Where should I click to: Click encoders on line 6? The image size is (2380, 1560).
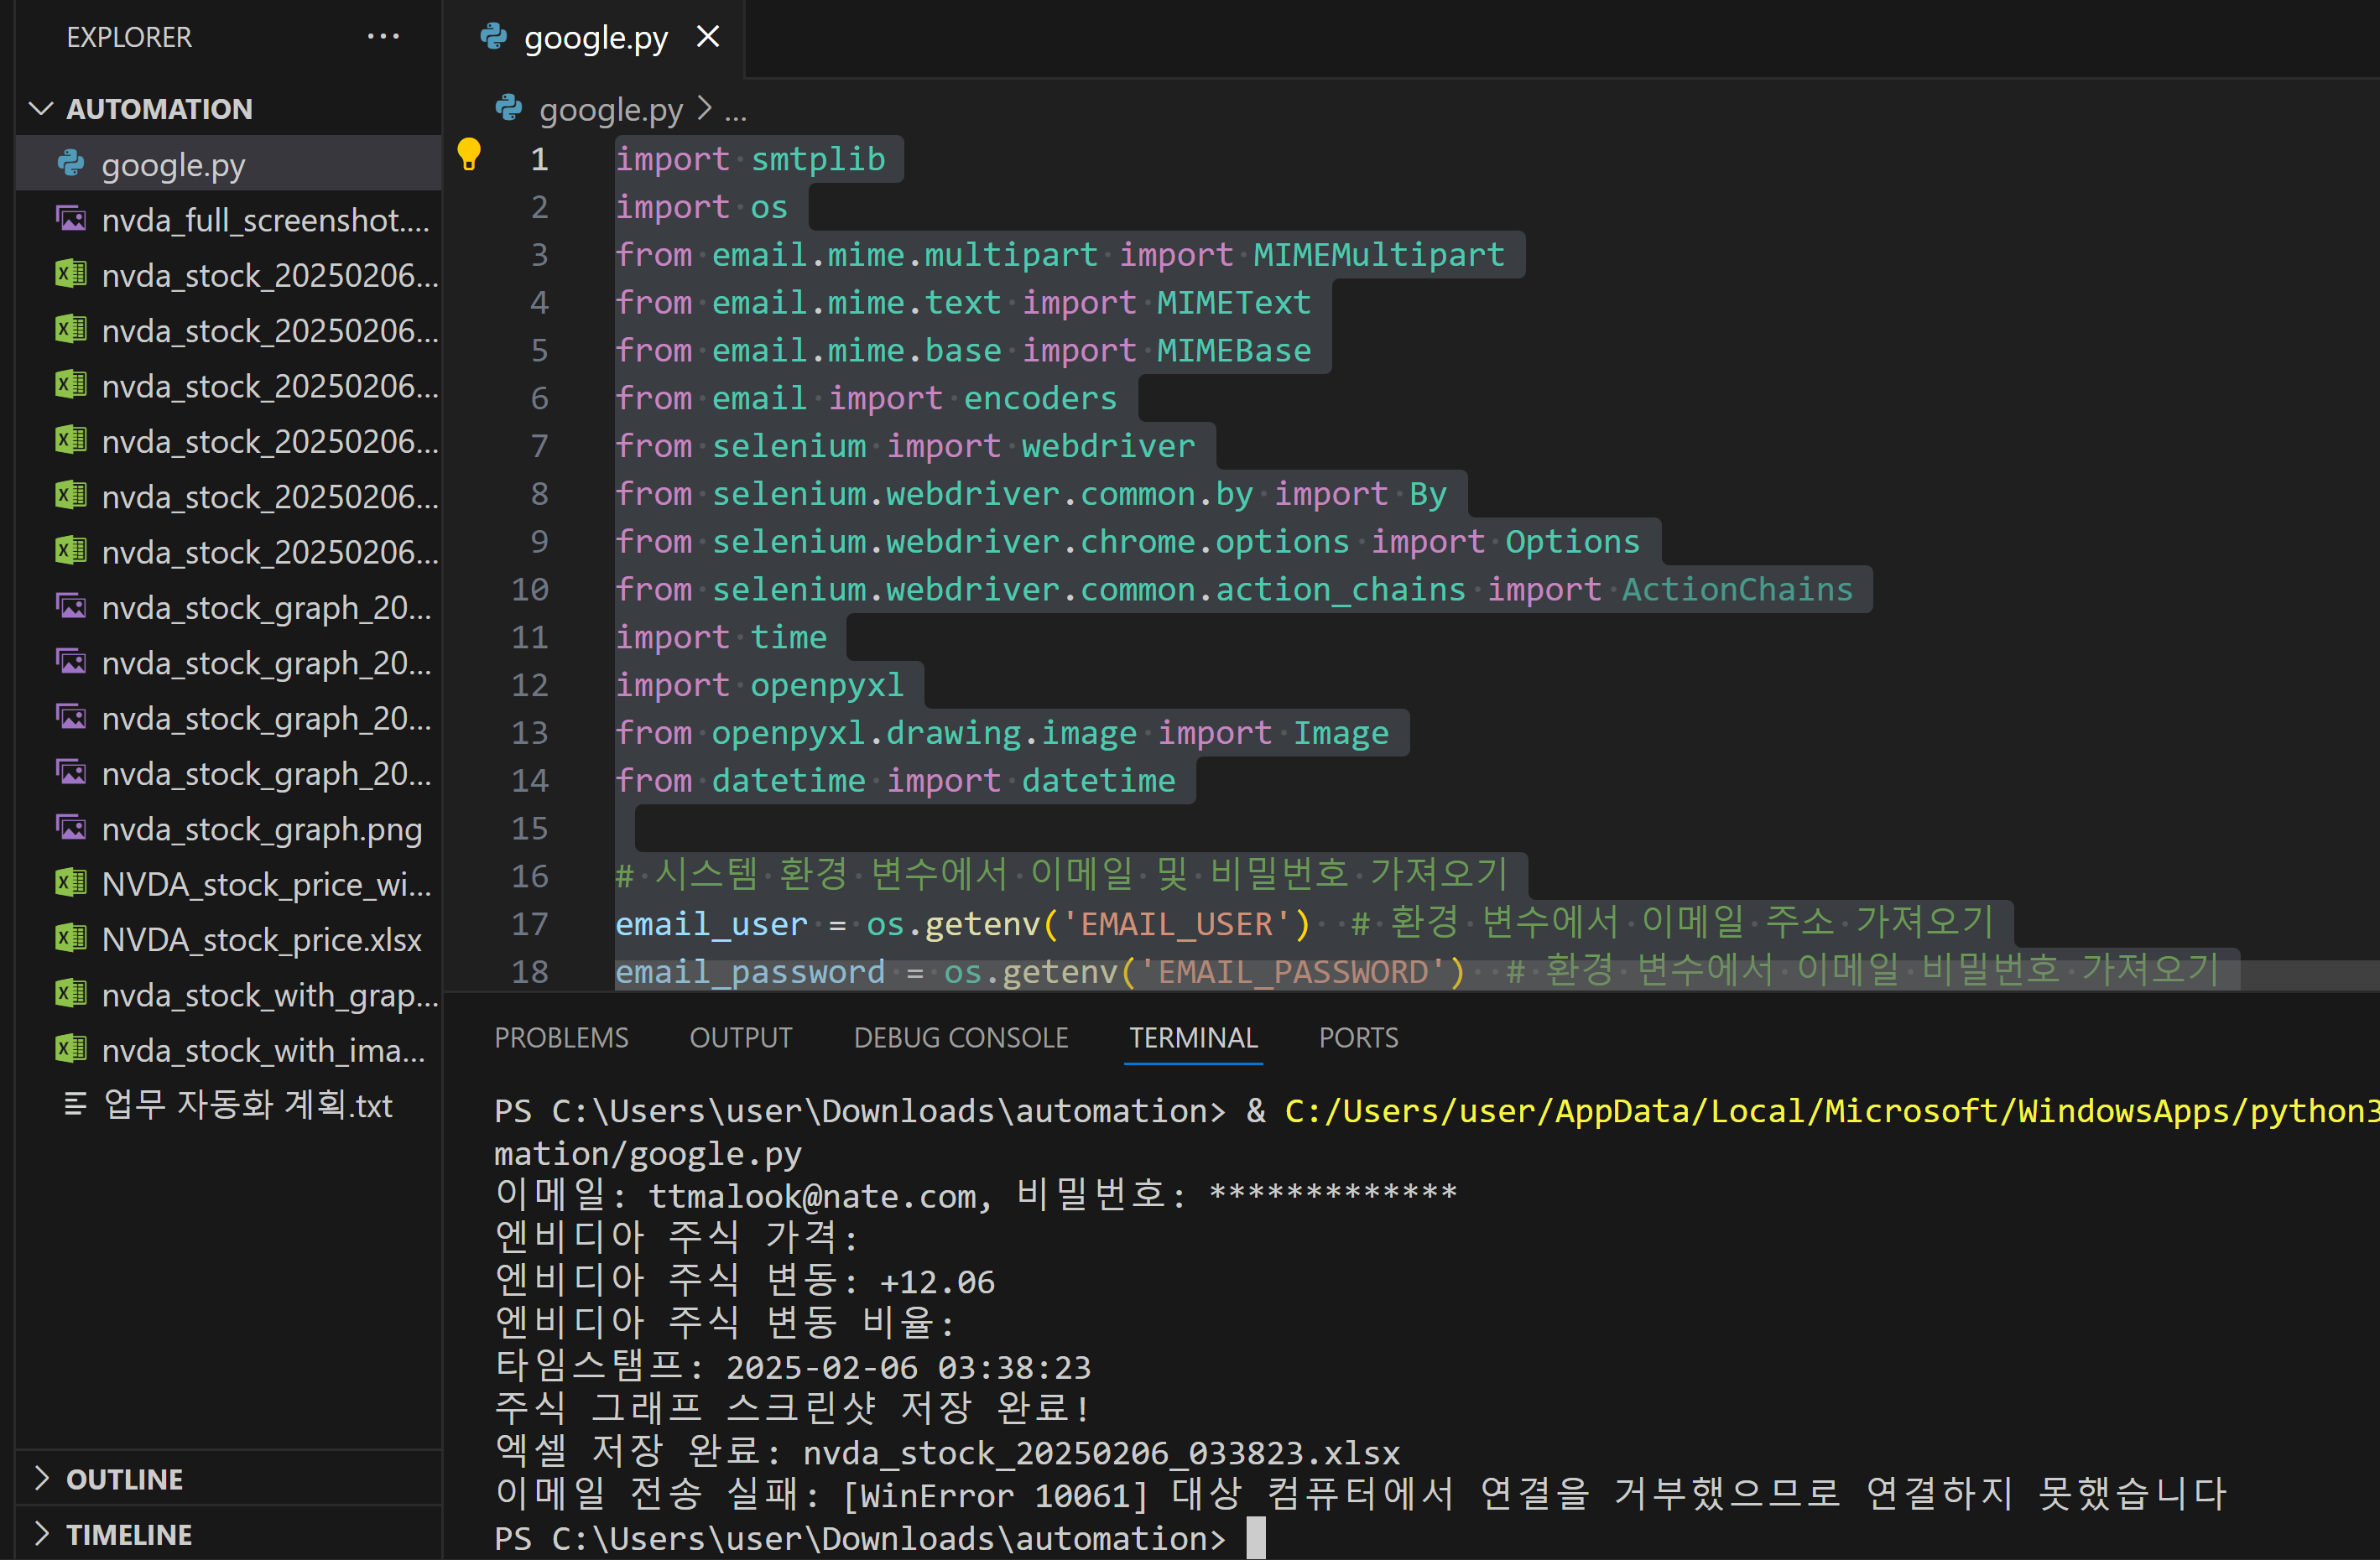pyautogui.click(x=1040, y=398)
